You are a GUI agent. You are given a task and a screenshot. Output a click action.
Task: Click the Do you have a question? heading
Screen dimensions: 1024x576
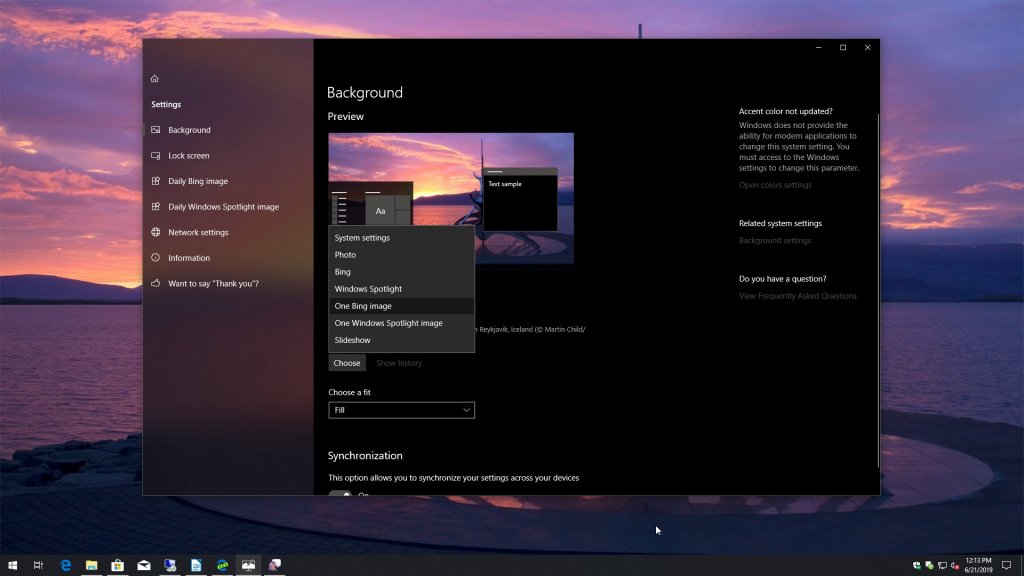(x=782, y=279)
